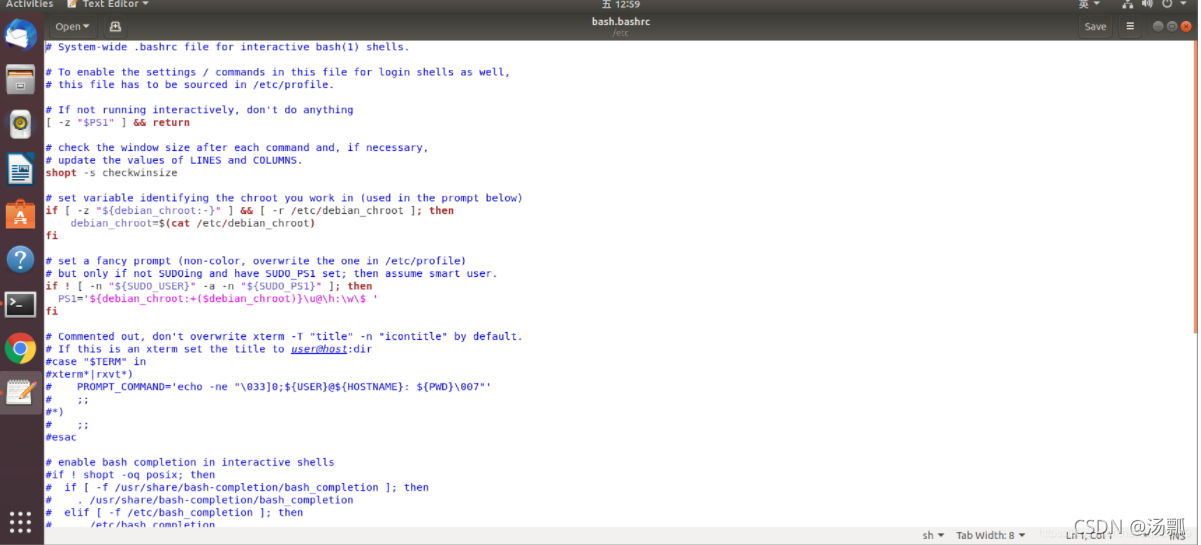The width and height of the screenshot is (1201, 545).
Task: Click the bash.bashrc window title
Action: tap(621, 22)
